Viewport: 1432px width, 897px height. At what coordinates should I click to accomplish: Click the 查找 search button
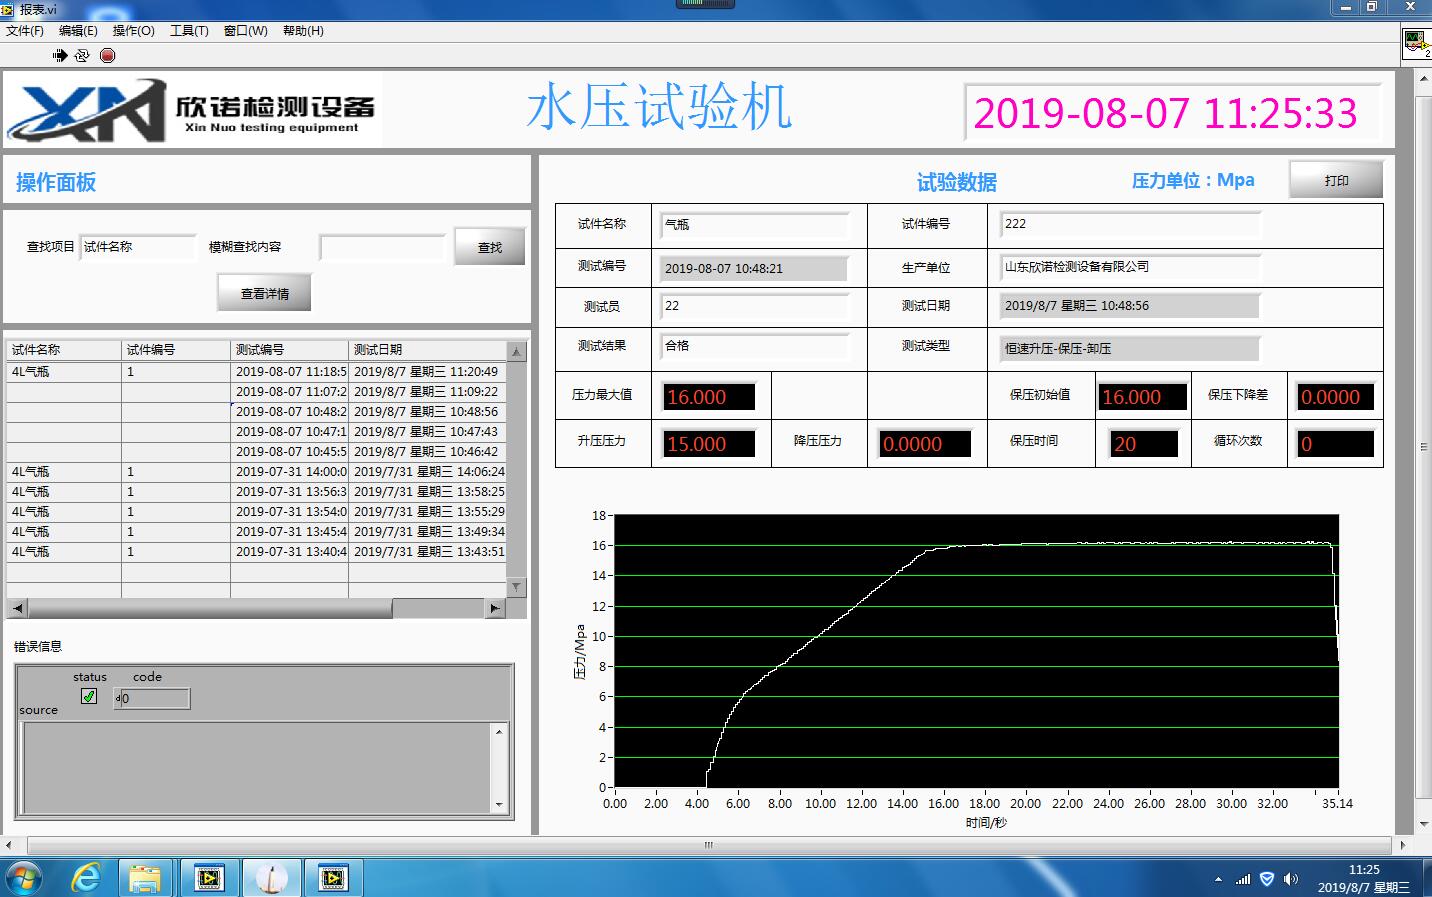[489, 247]
